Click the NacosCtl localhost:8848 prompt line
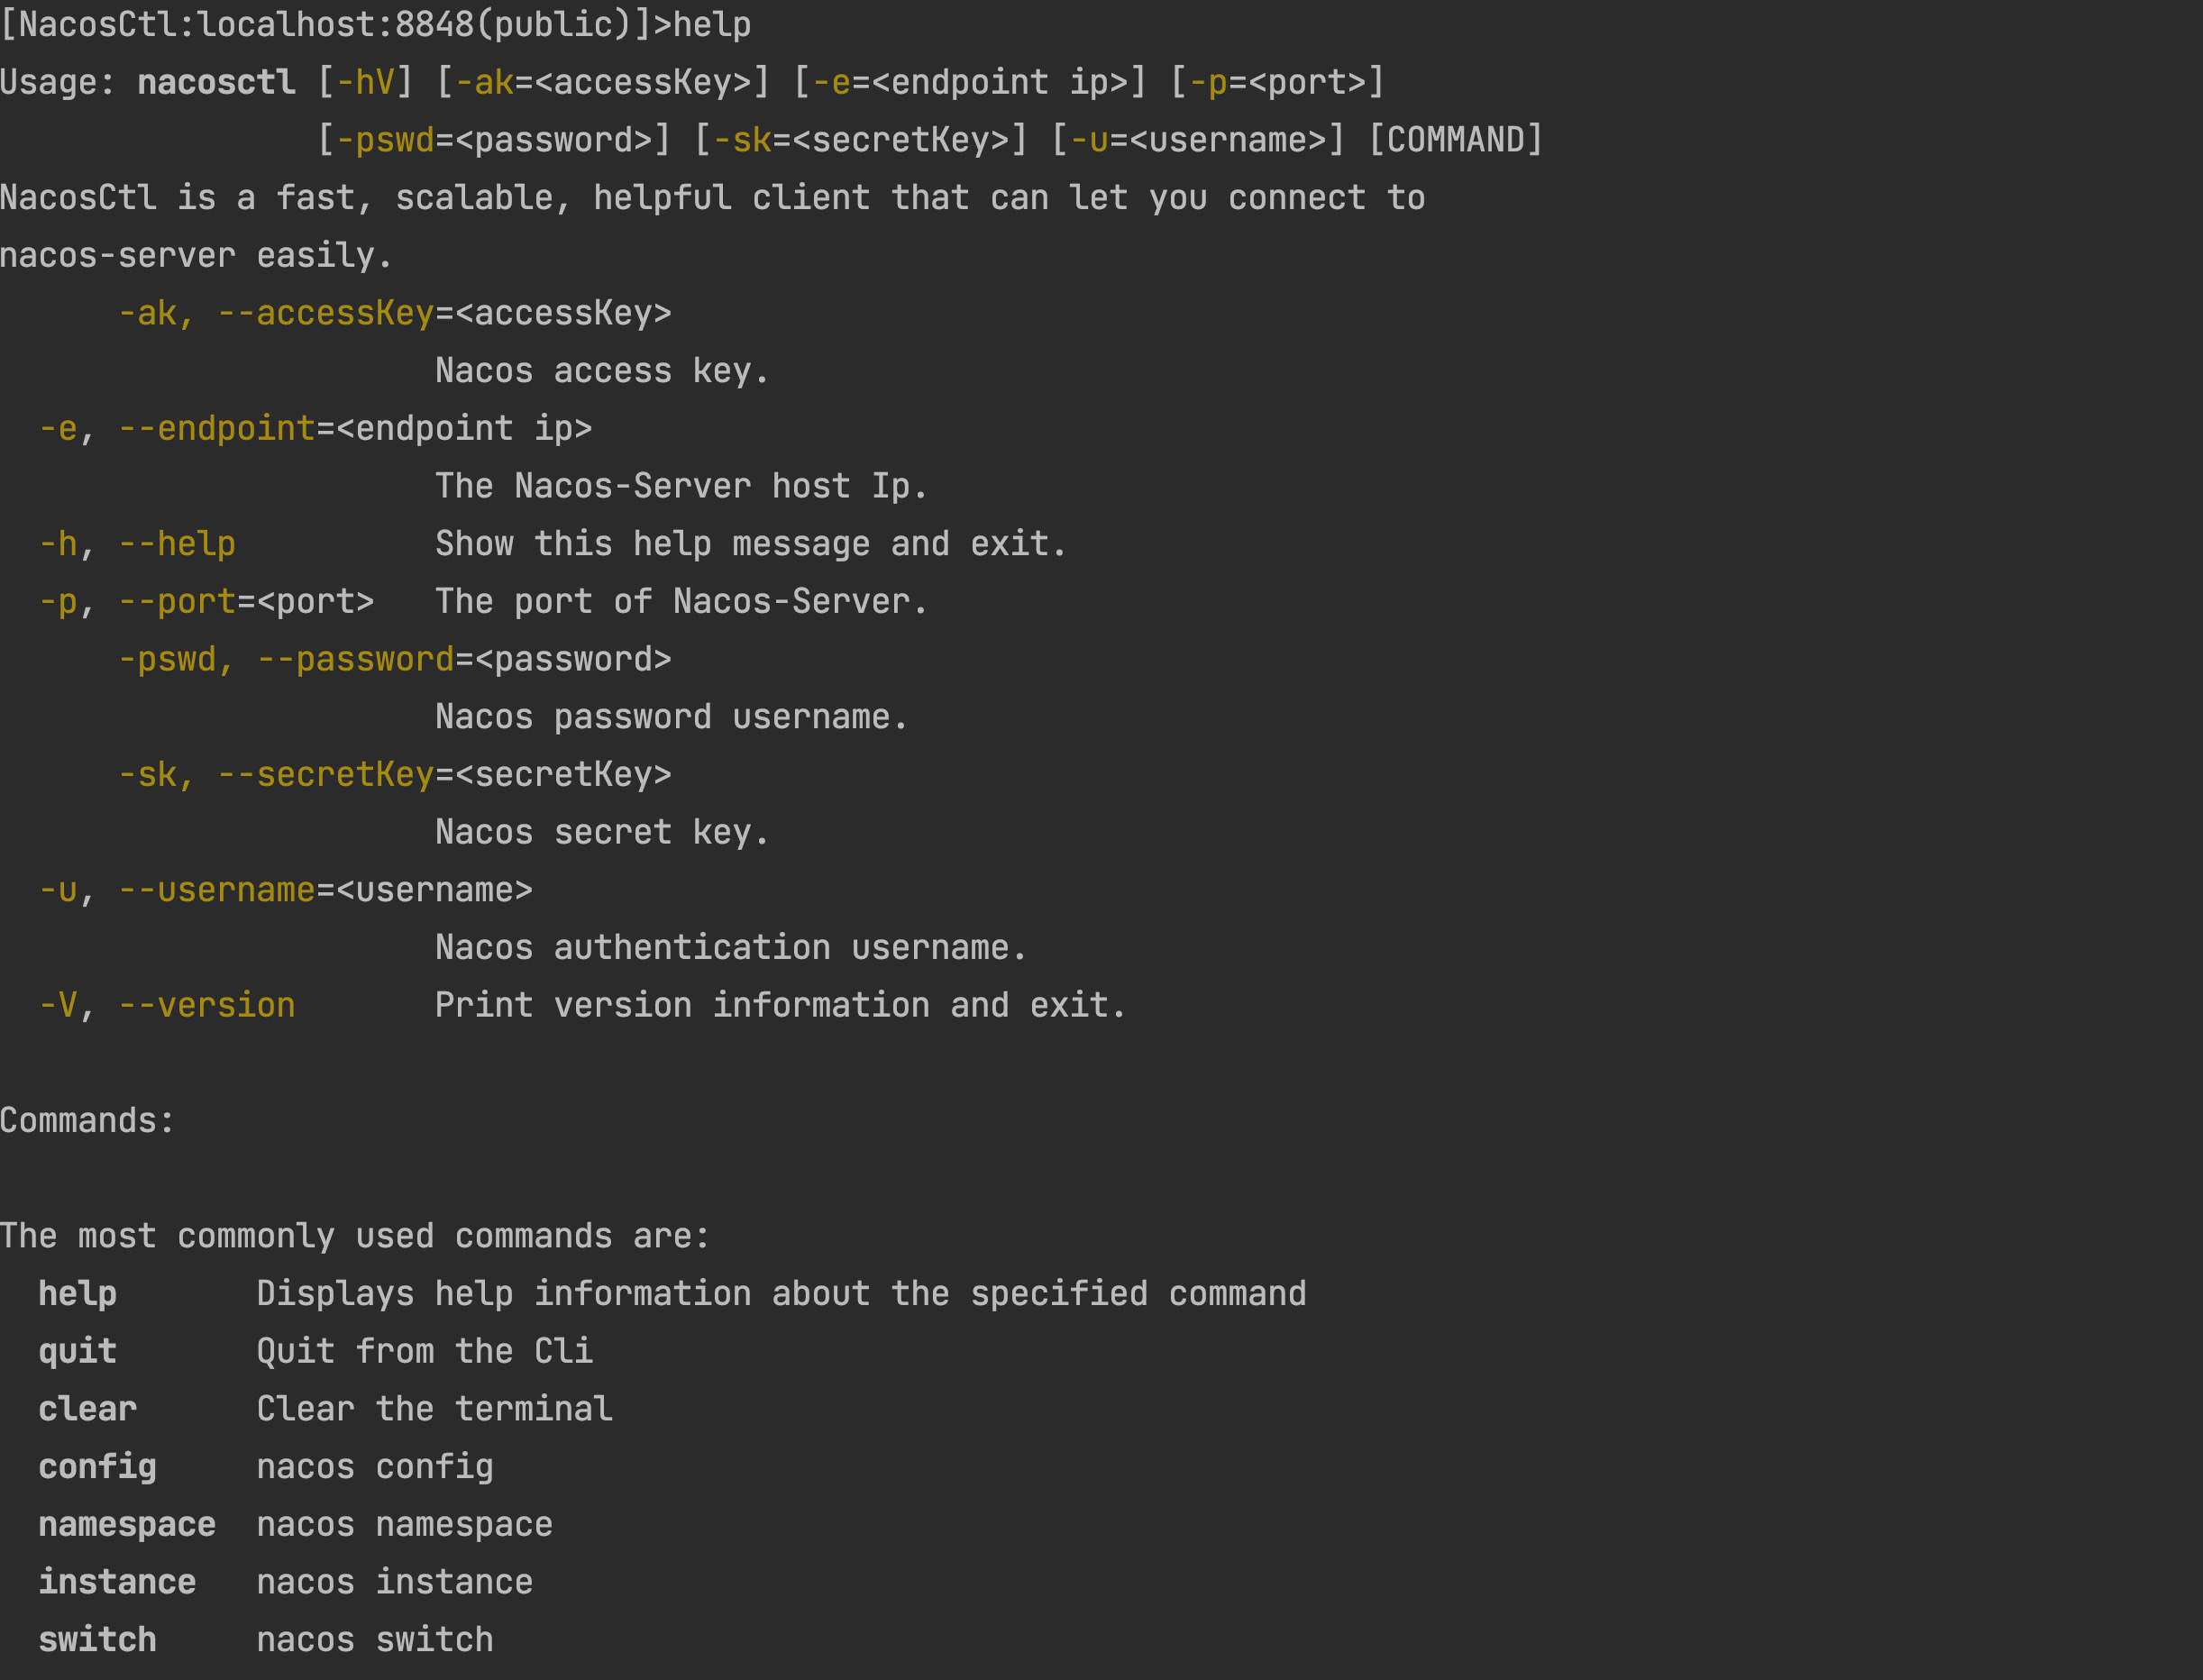This screenshot has width=2203, height=1680. pos(375,24)
